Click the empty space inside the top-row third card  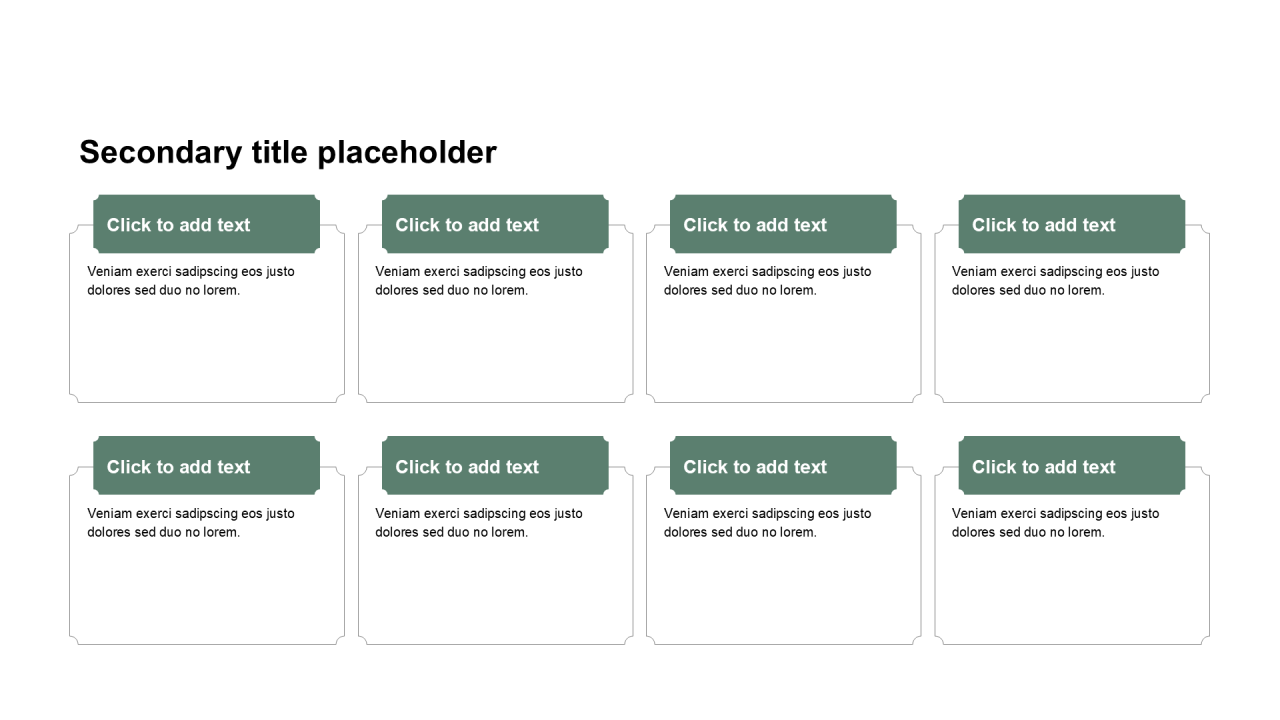[783, 352]
